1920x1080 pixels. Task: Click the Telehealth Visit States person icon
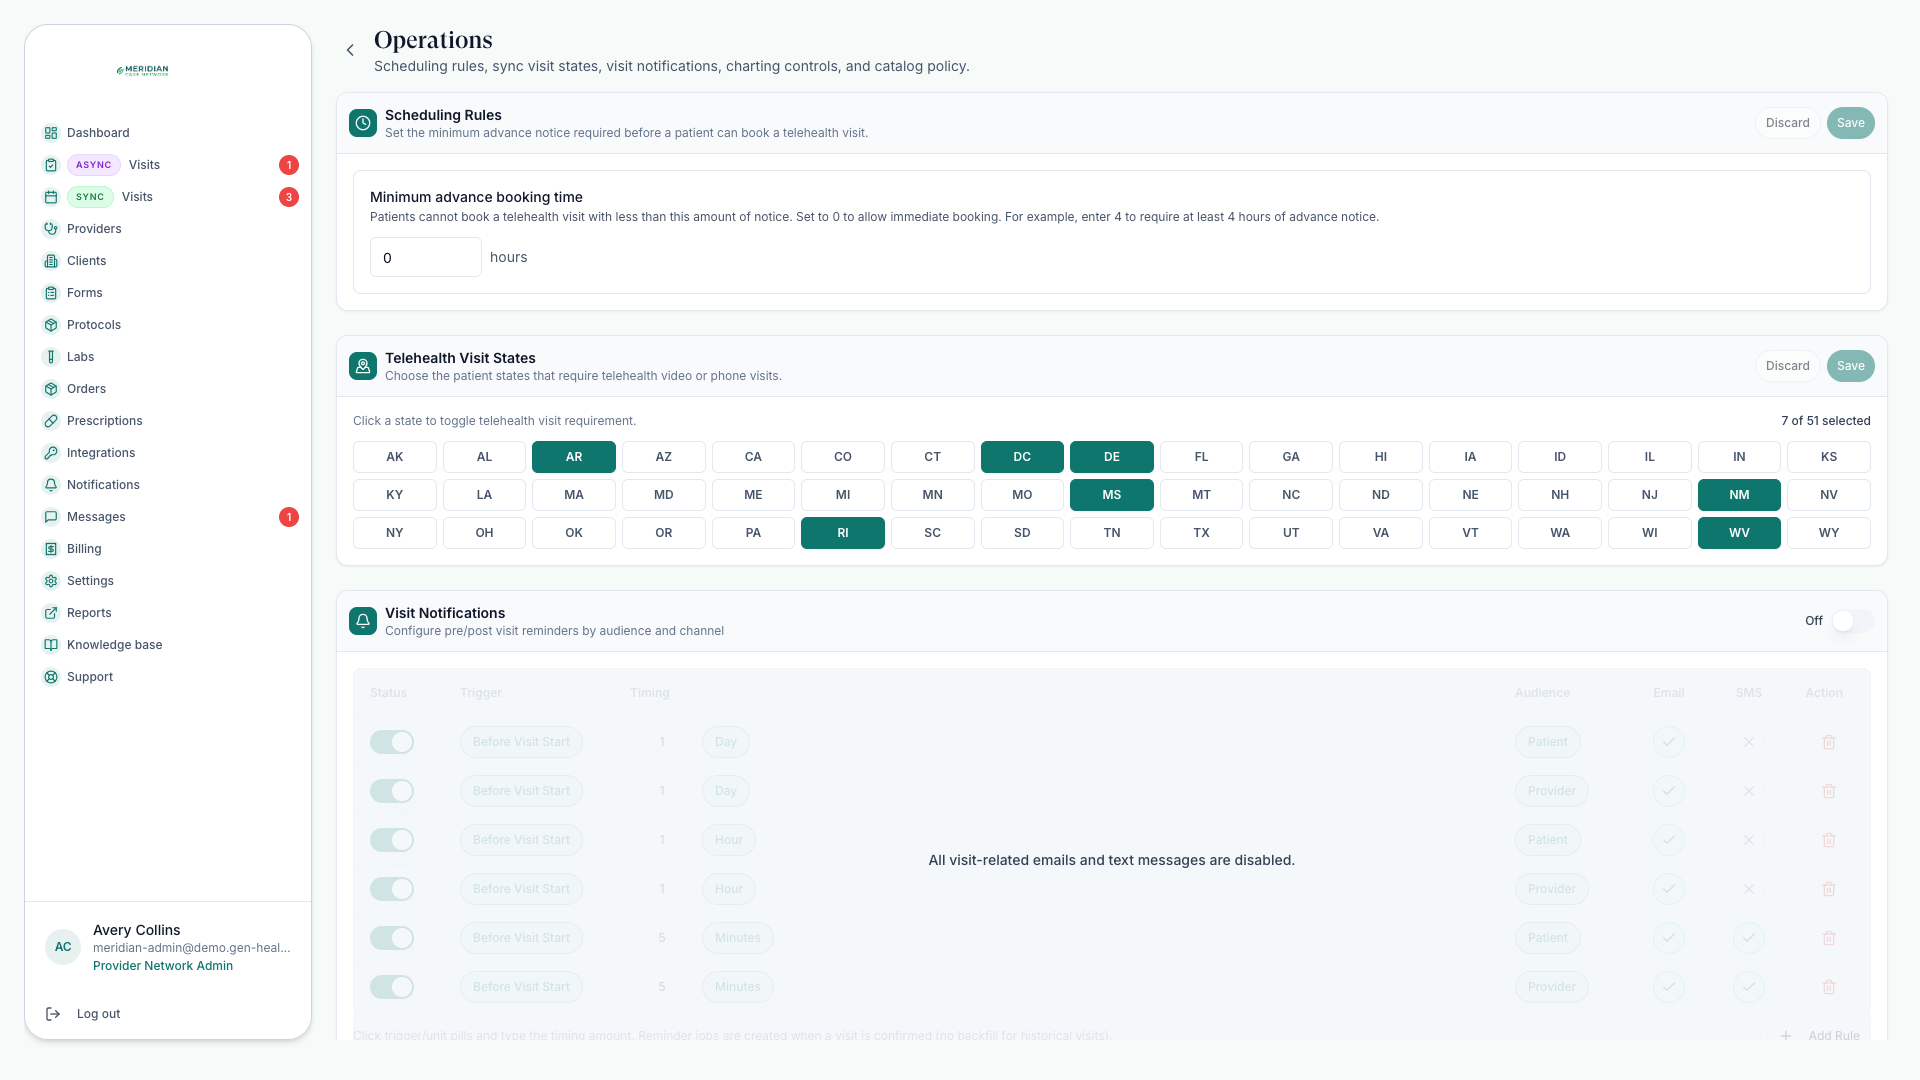[363, 366]
